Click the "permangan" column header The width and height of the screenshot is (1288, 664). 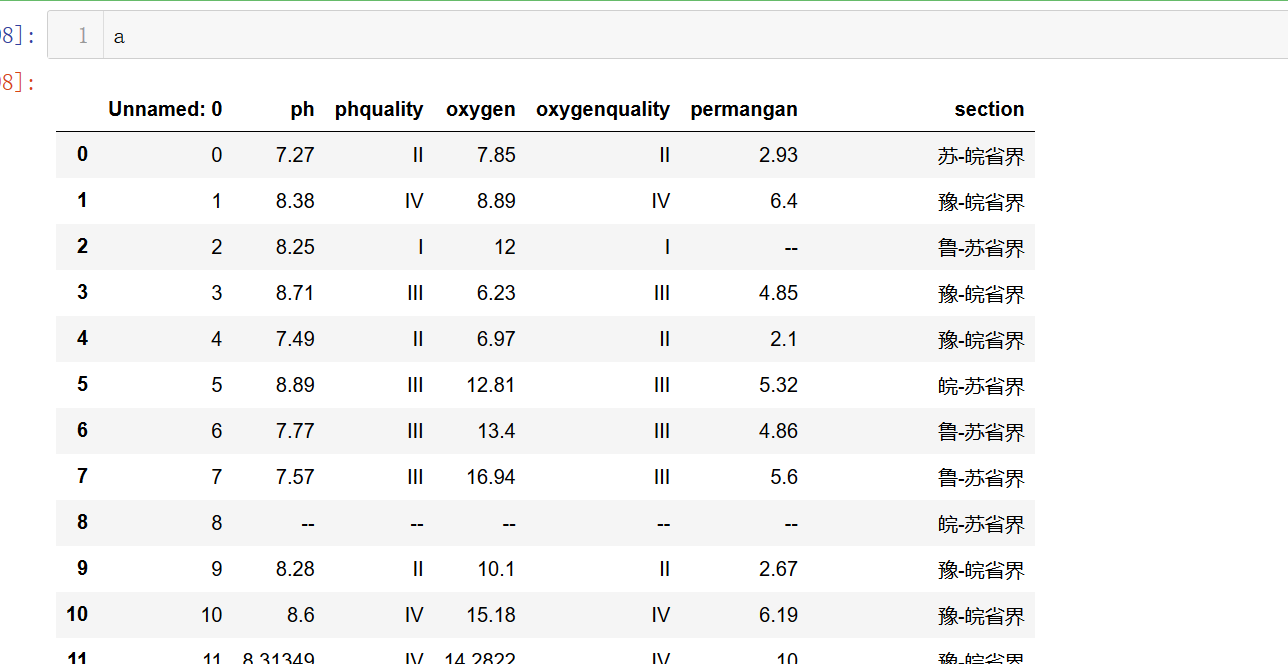tap(743, 109)
